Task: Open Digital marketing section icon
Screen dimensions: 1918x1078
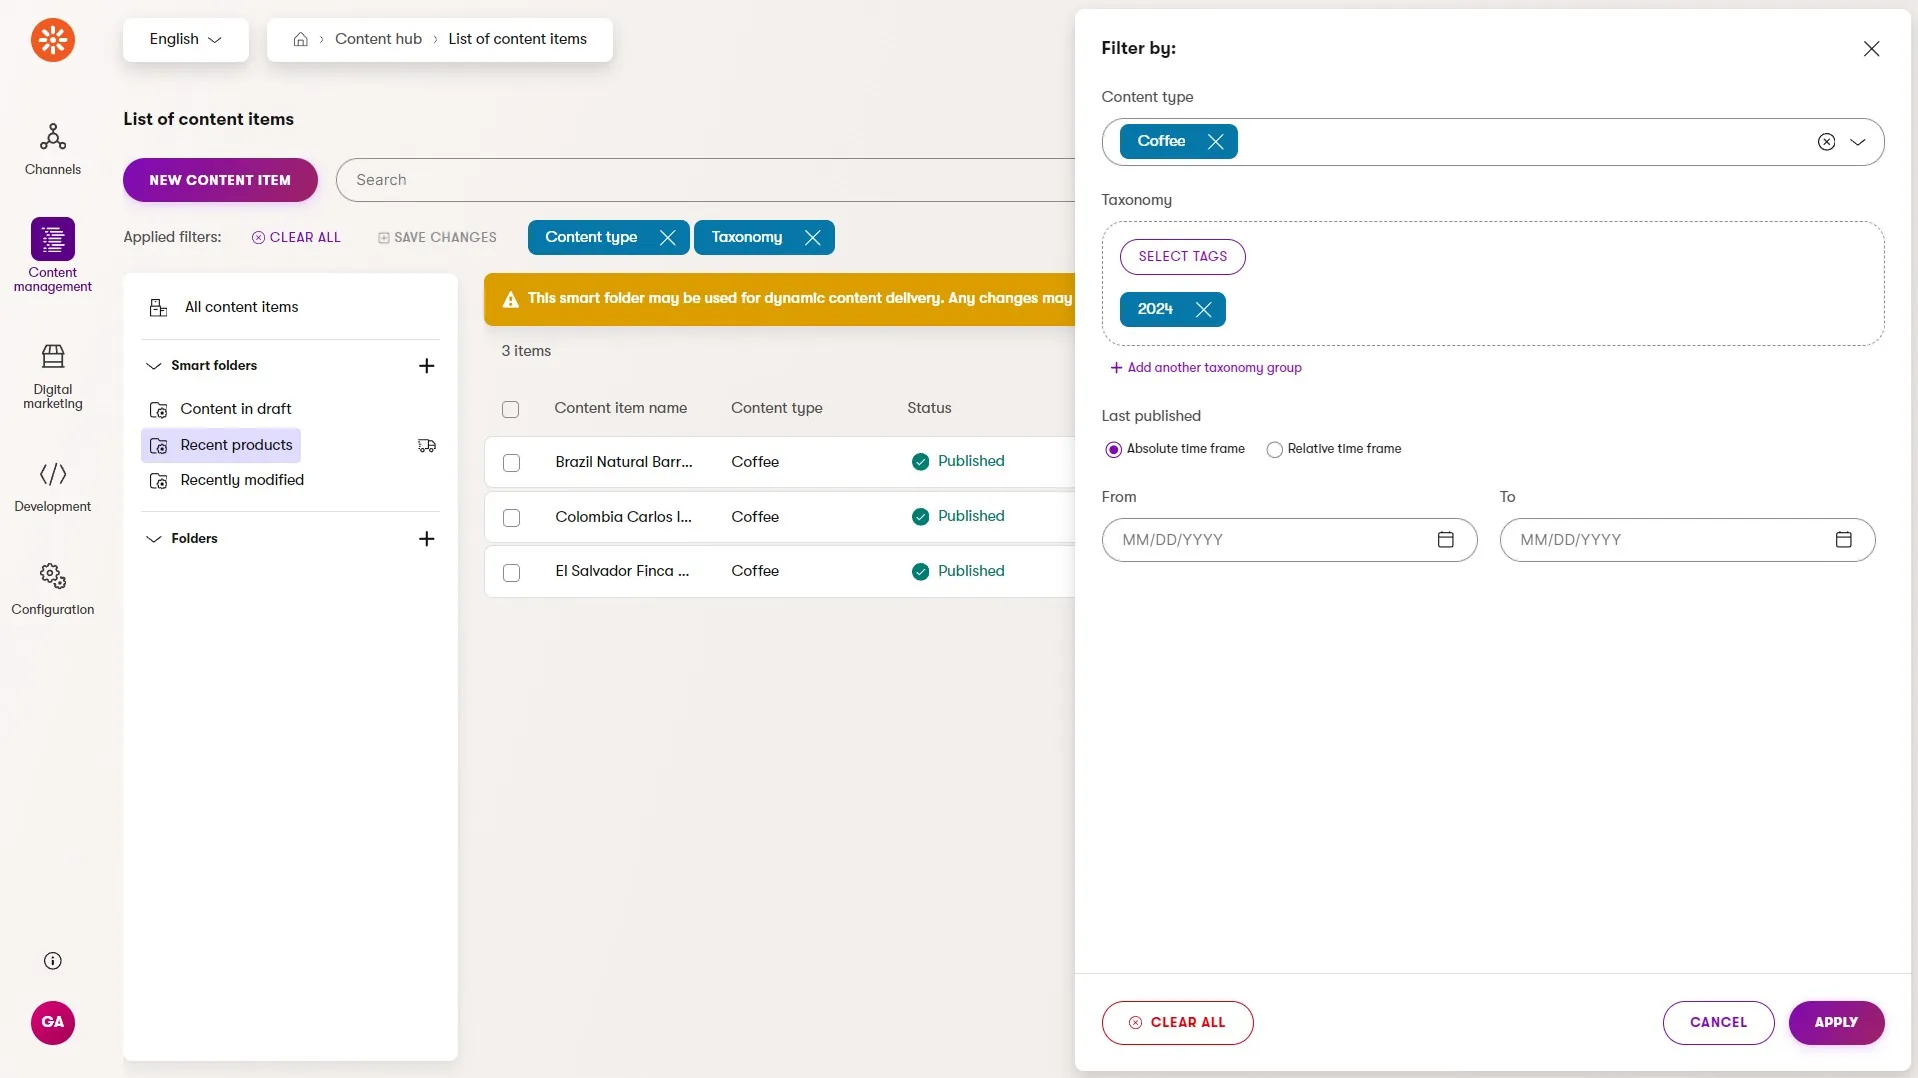Action: coord(52,356)
